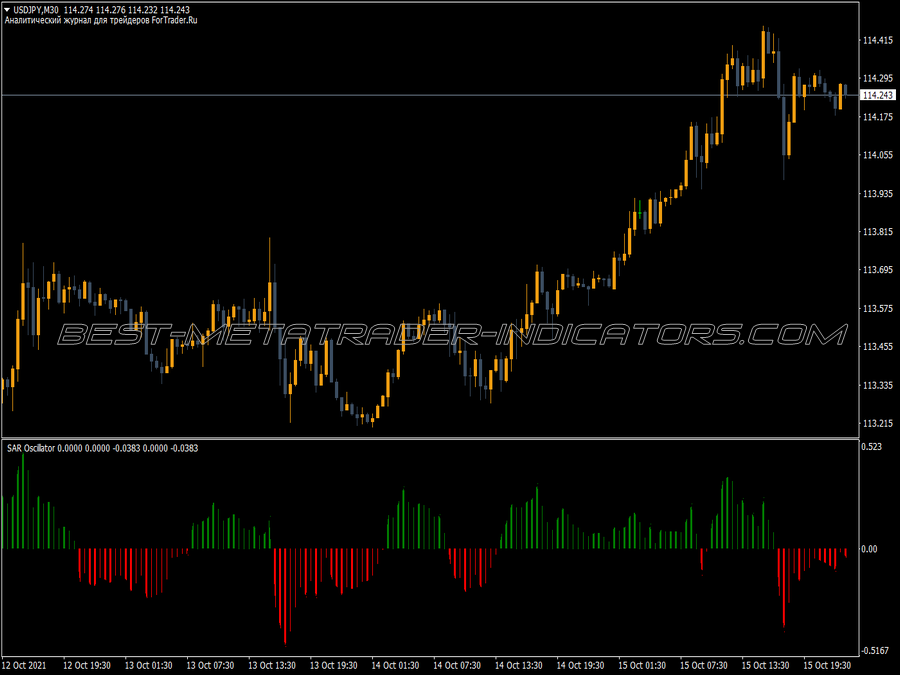Click the 0.00 oscillator zero level label
The height and width of the screenshot is (675, 900).
tap(870, 549)
